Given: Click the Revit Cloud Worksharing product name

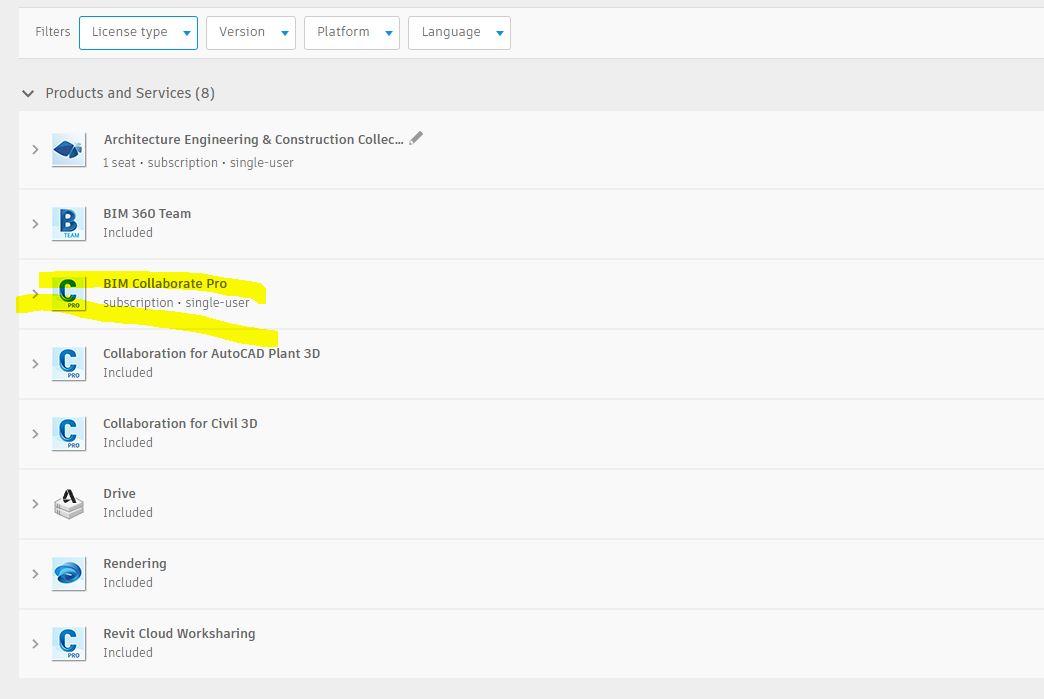Looking at the screenshot, I should tap(179, 633).
